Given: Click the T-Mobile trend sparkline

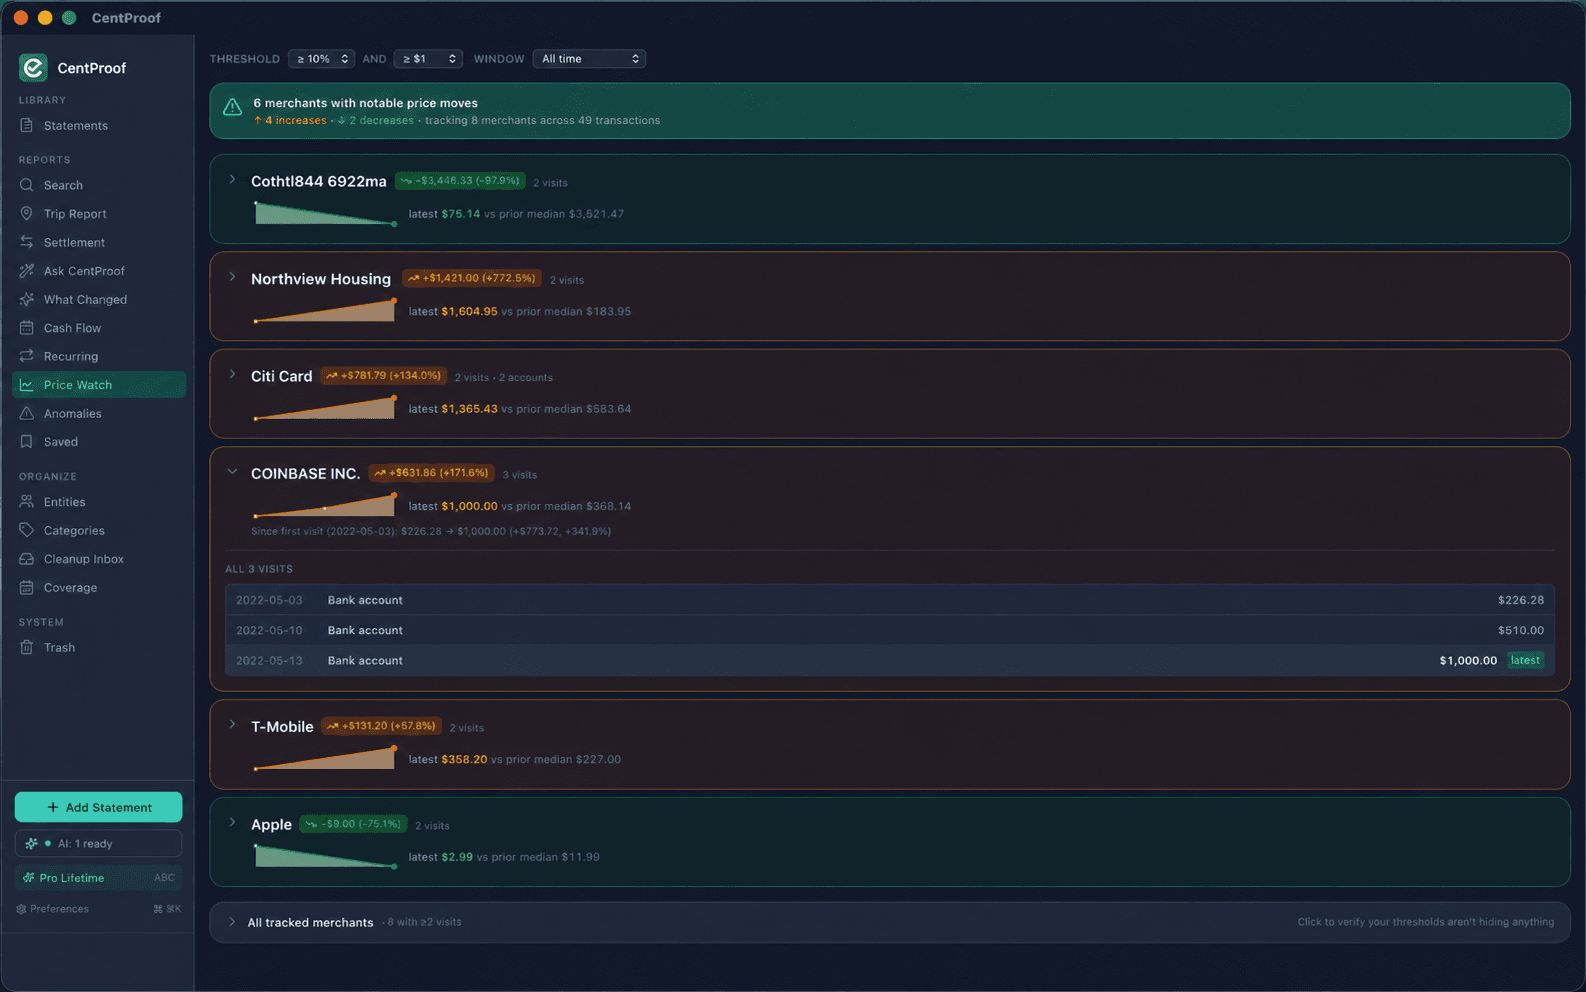Looking at the screenshot, I should pos(325,758).
